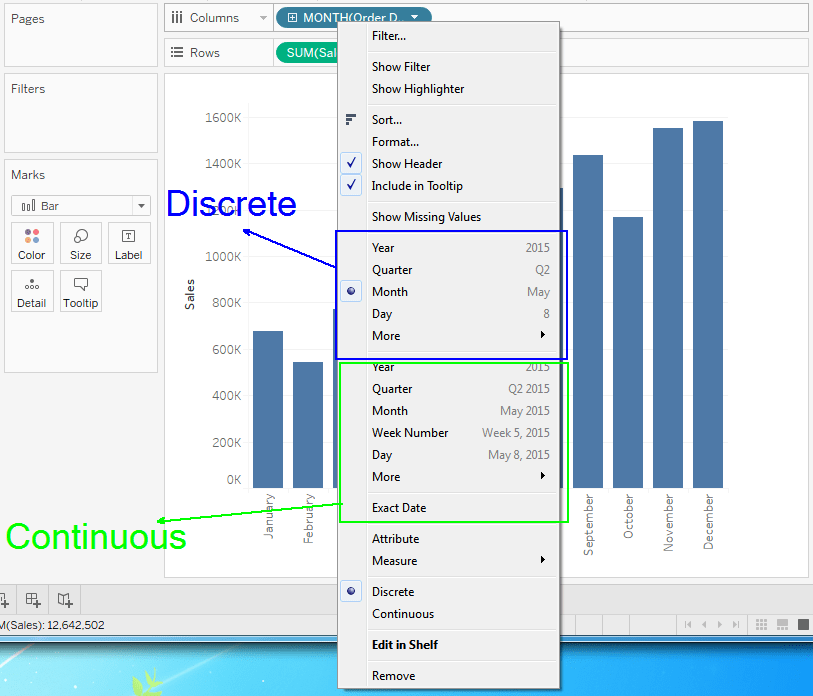Open the Tooltip marks card

[x=80, y=291]
